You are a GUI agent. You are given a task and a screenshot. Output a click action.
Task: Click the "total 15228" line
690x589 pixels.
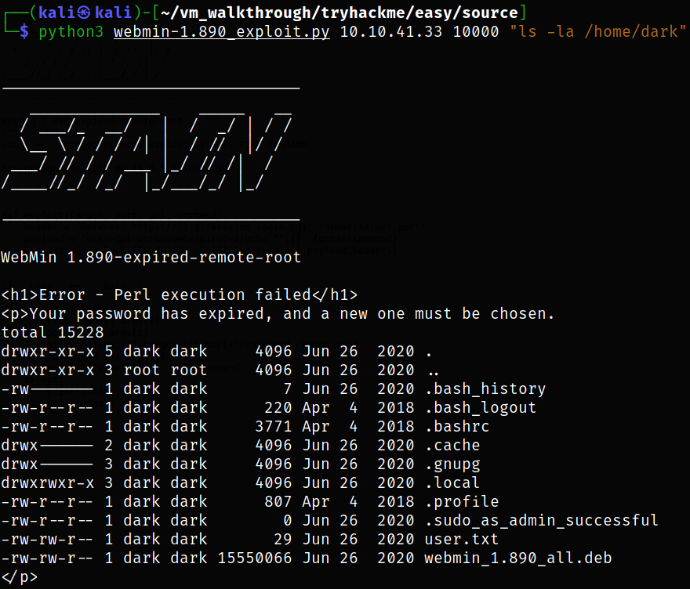click(x=52, y=332)
